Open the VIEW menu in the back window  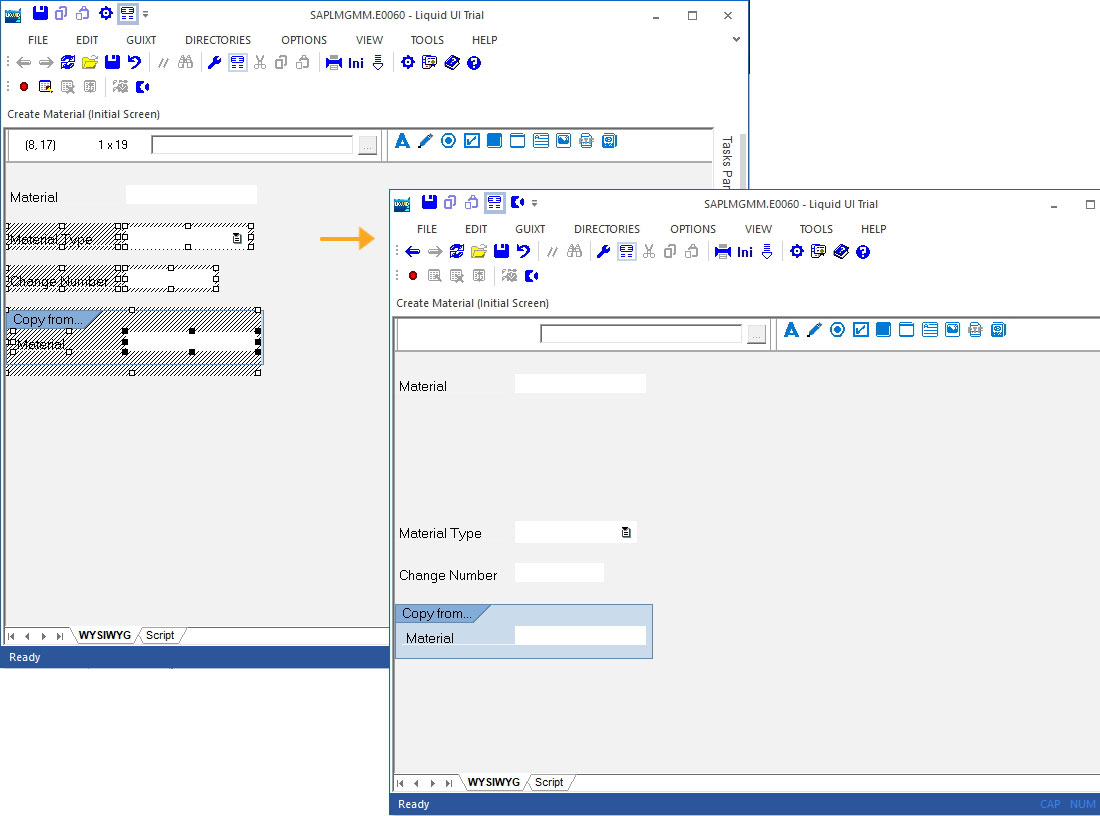point(369,41)
